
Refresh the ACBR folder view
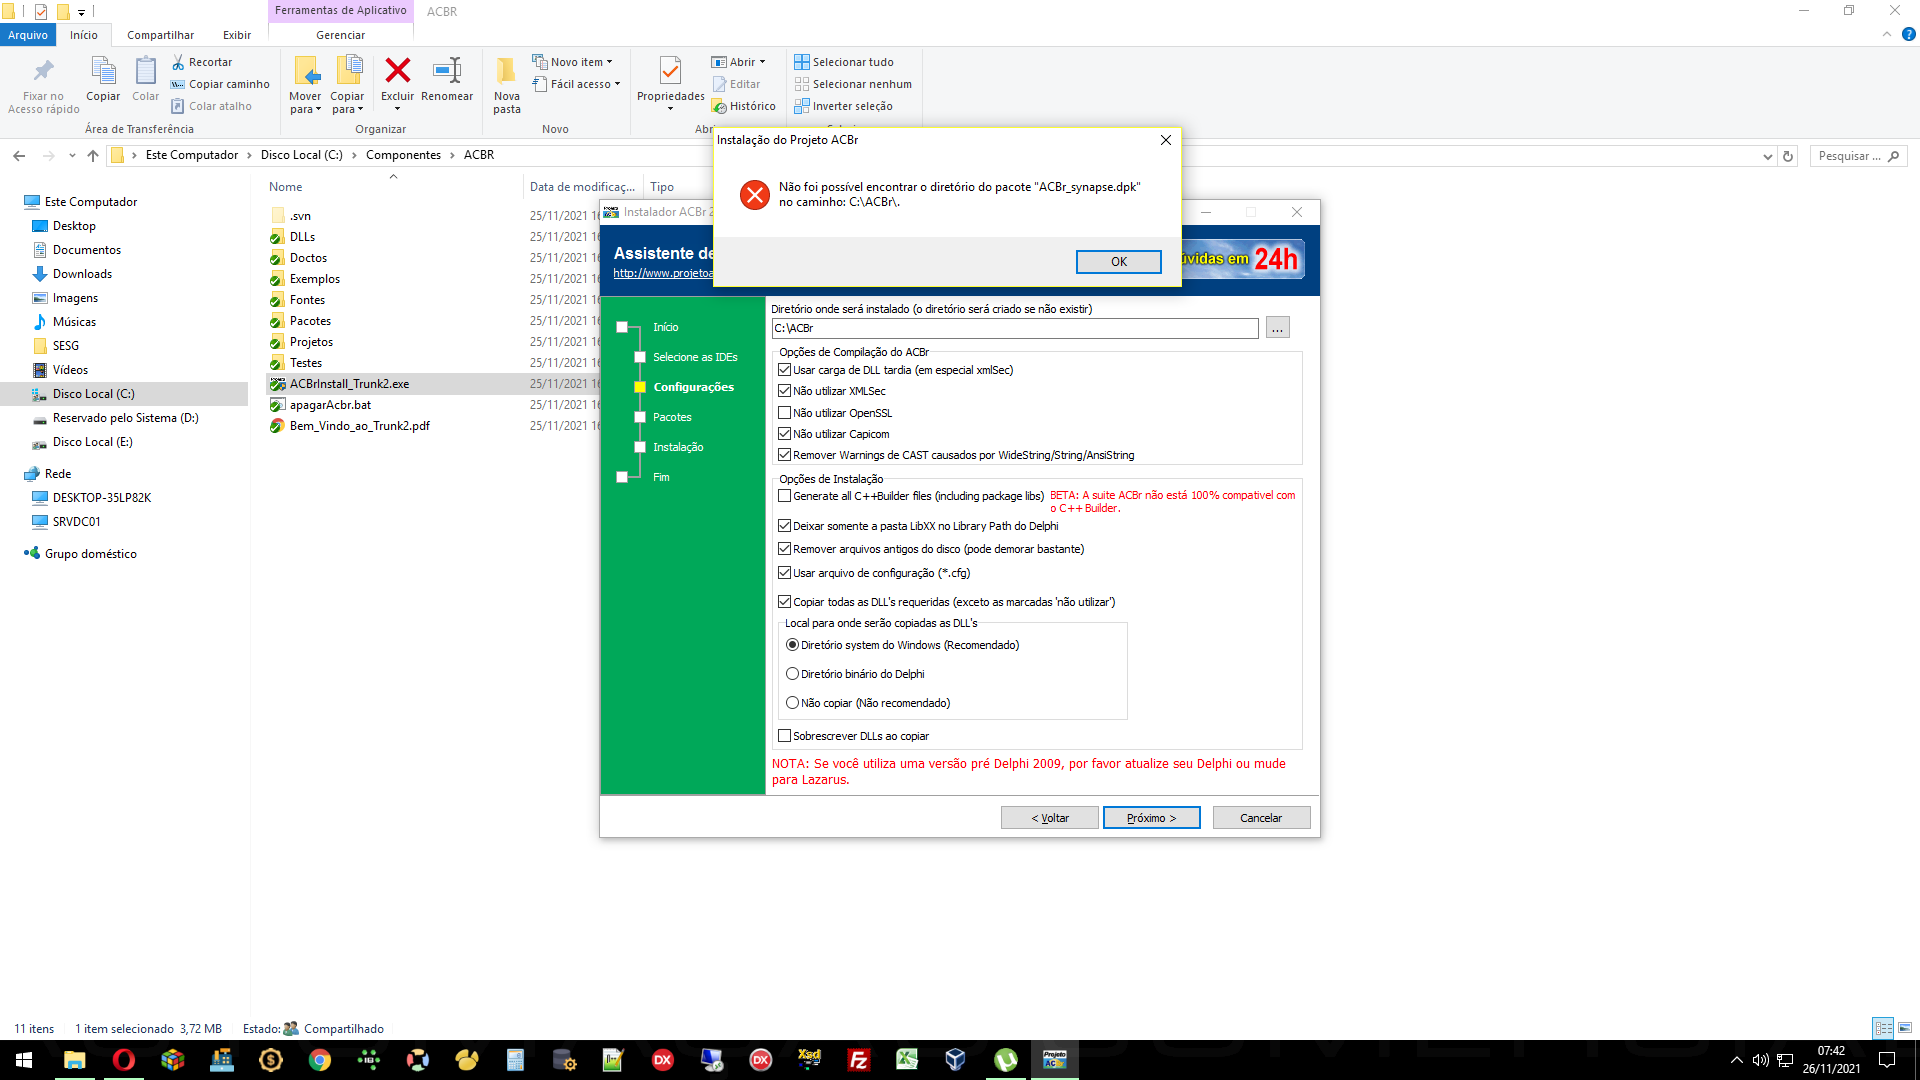click(1788, 156)
